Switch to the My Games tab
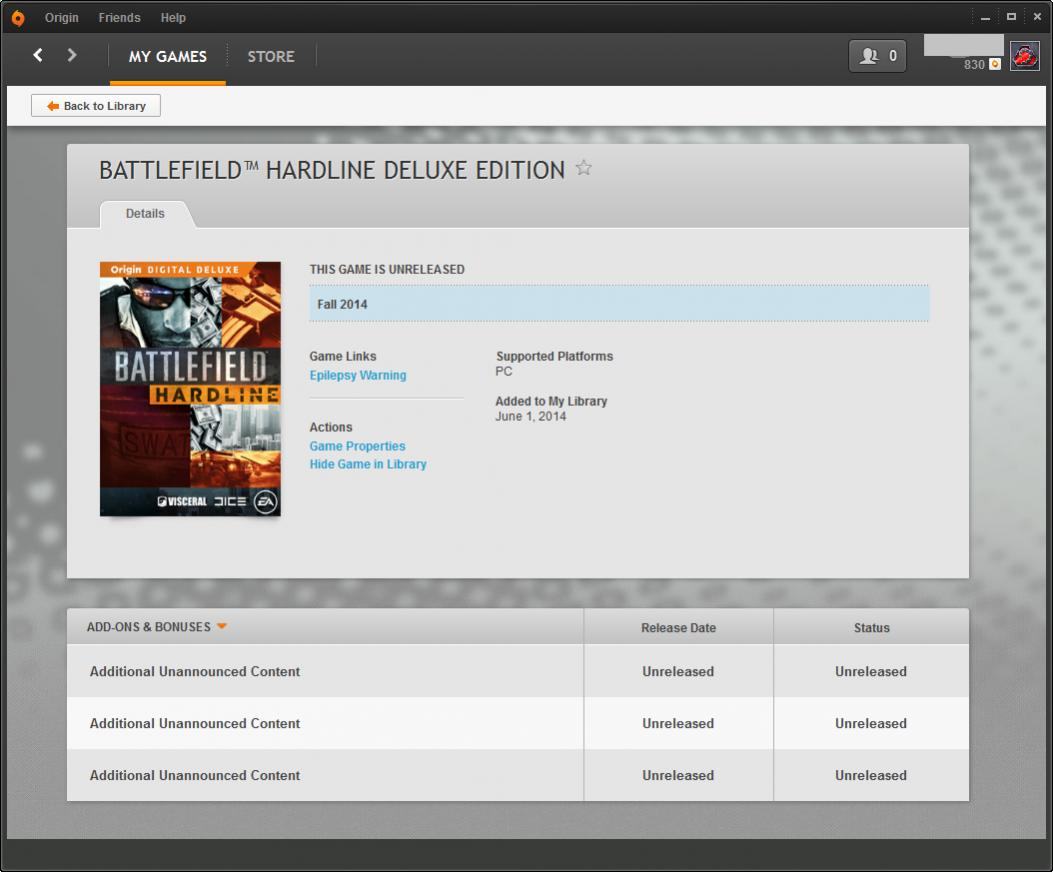 168,56
